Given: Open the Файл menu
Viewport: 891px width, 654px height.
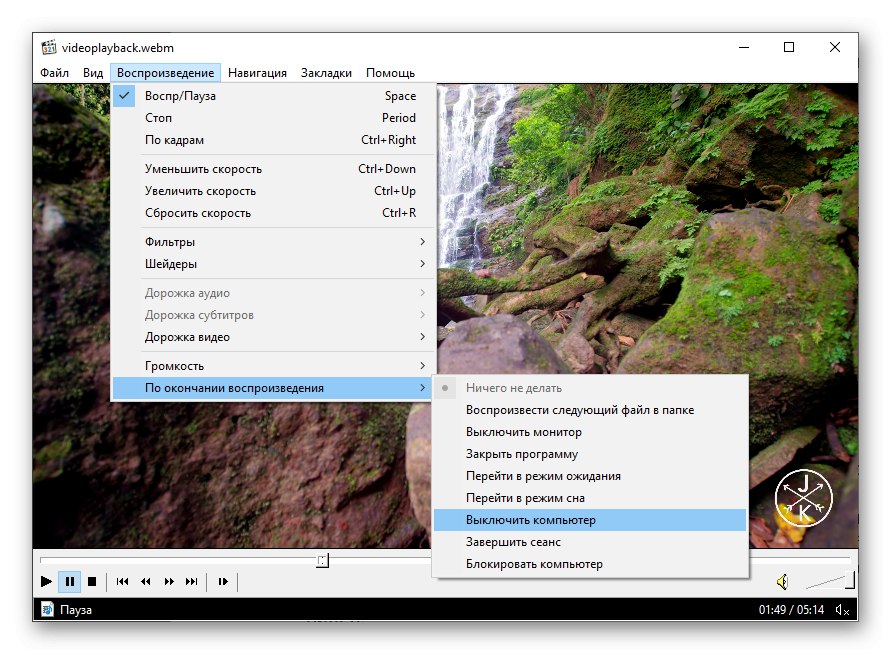Looking at the screenshot, I should click(x=55, y=73).
